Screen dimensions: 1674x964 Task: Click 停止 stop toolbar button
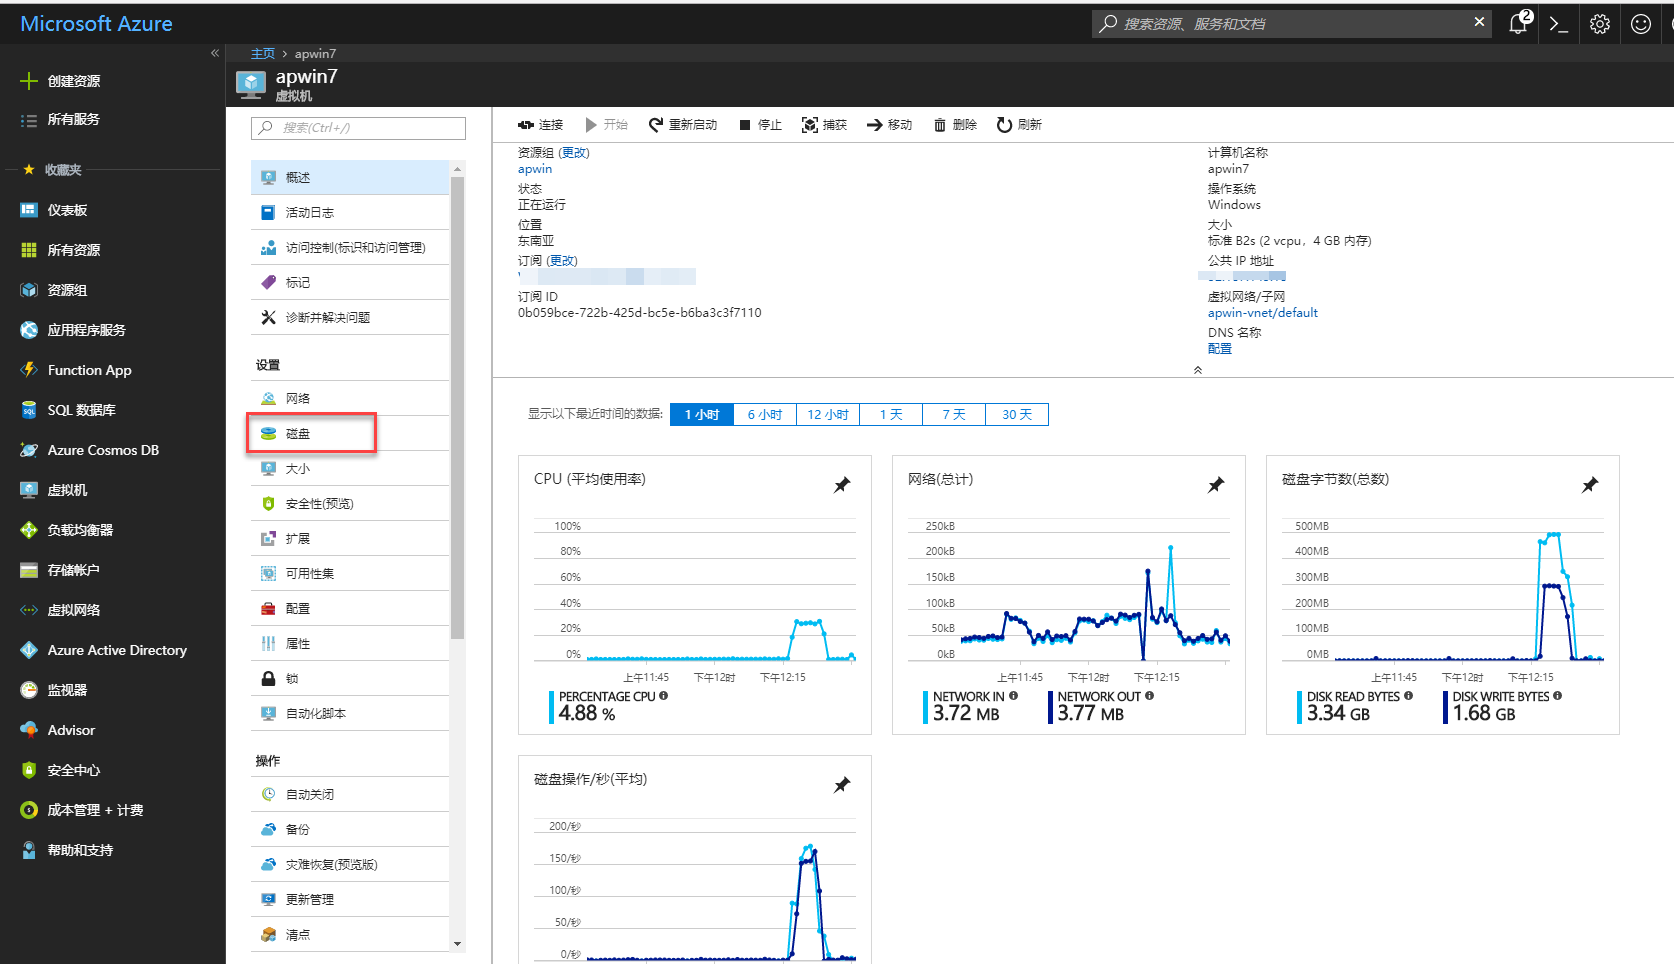(x=760, y=125)
